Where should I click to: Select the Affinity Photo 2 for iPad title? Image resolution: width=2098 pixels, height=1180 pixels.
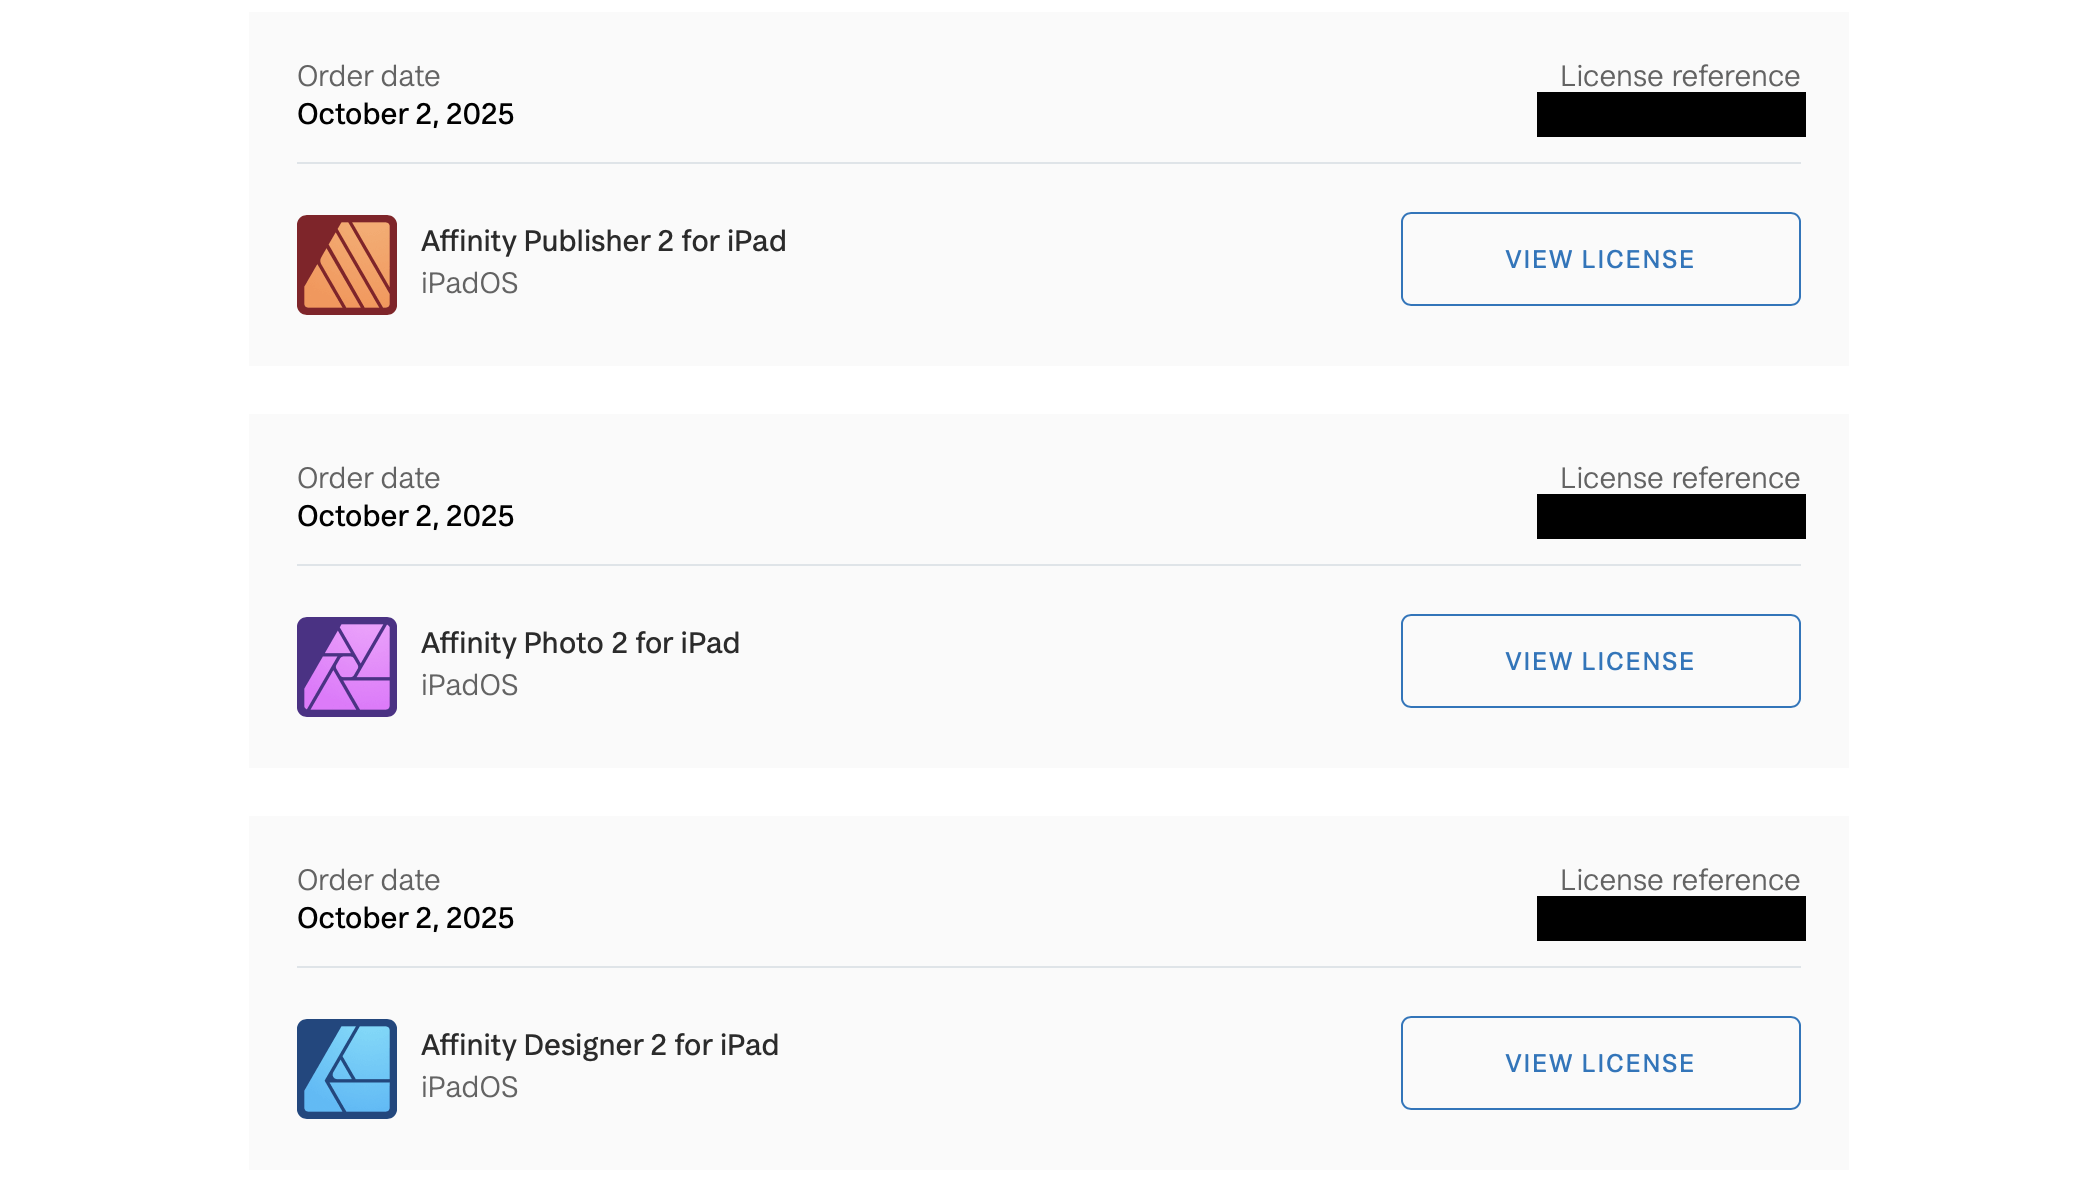coord(580,643)
